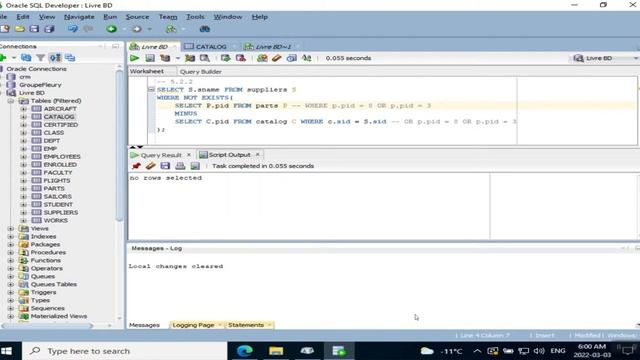Select the GroupeFleury connection
This screenshot has width=640, height=360.
coord(40,85)
